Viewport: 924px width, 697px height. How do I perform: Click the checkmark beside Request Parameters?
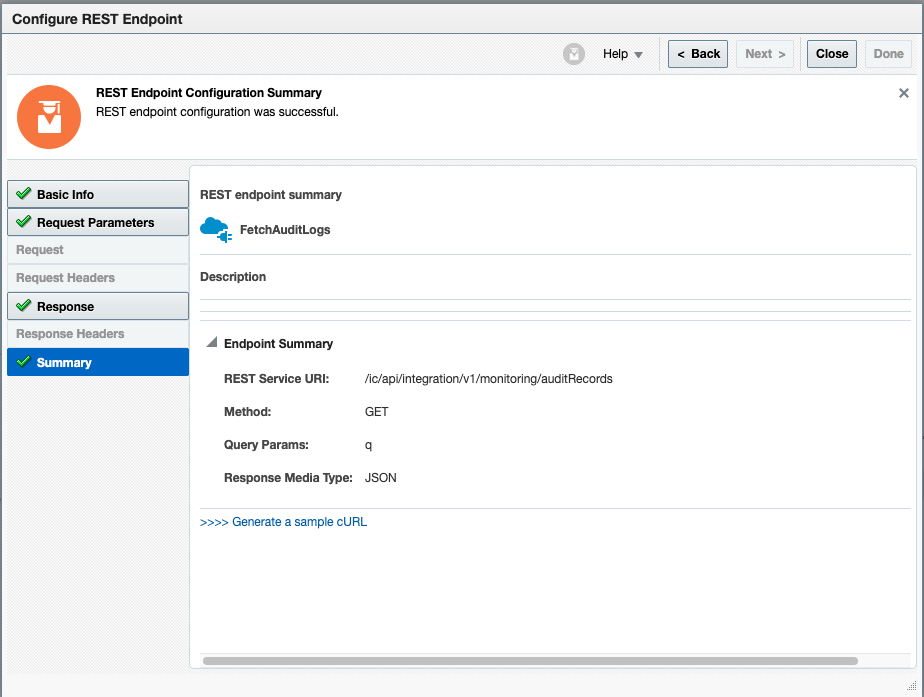pyautogui.click(x=22, y=222)
